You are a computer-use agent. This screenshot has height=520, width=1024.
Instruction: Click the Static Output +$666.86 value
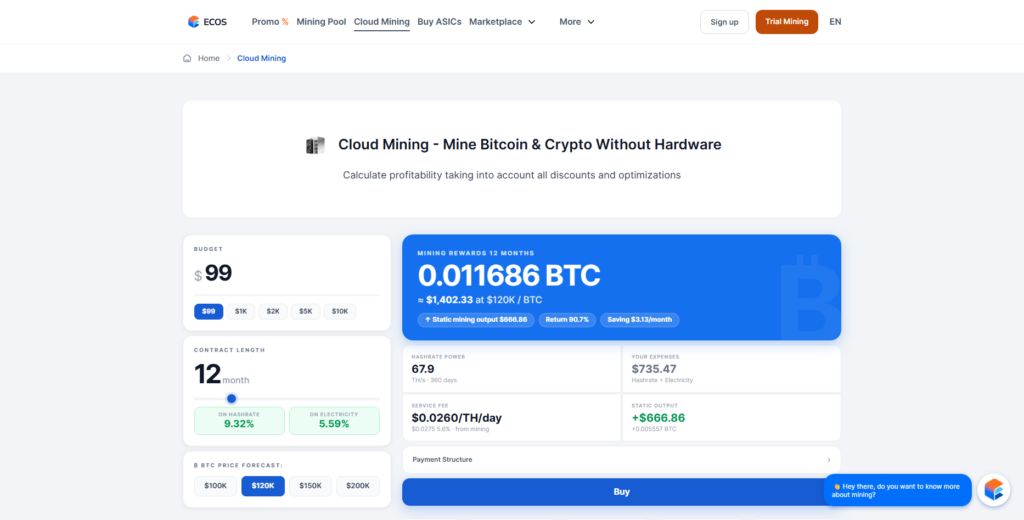click(x=658, y=417)
